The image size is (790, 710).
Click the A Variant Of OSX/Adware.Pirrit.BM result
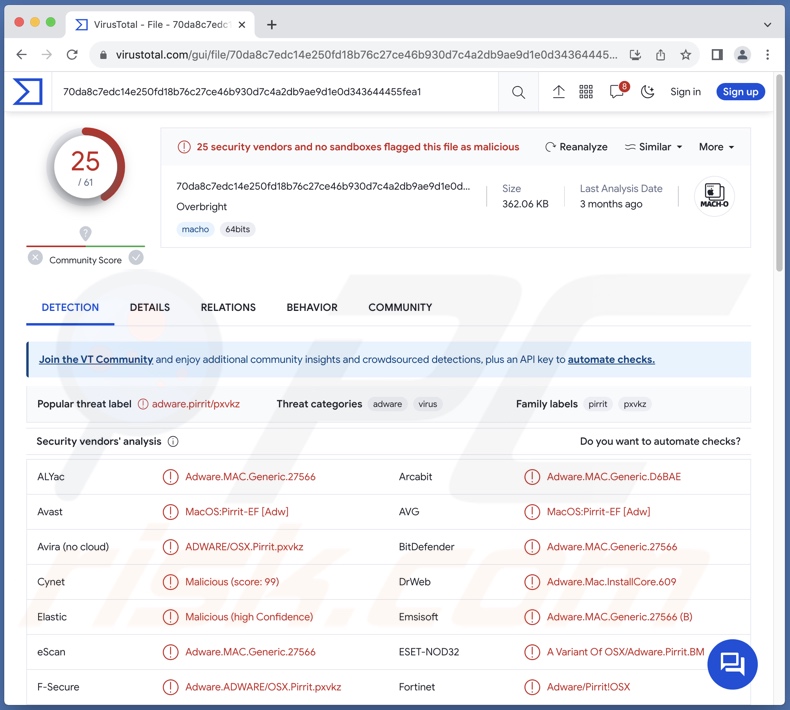point(625,652)
